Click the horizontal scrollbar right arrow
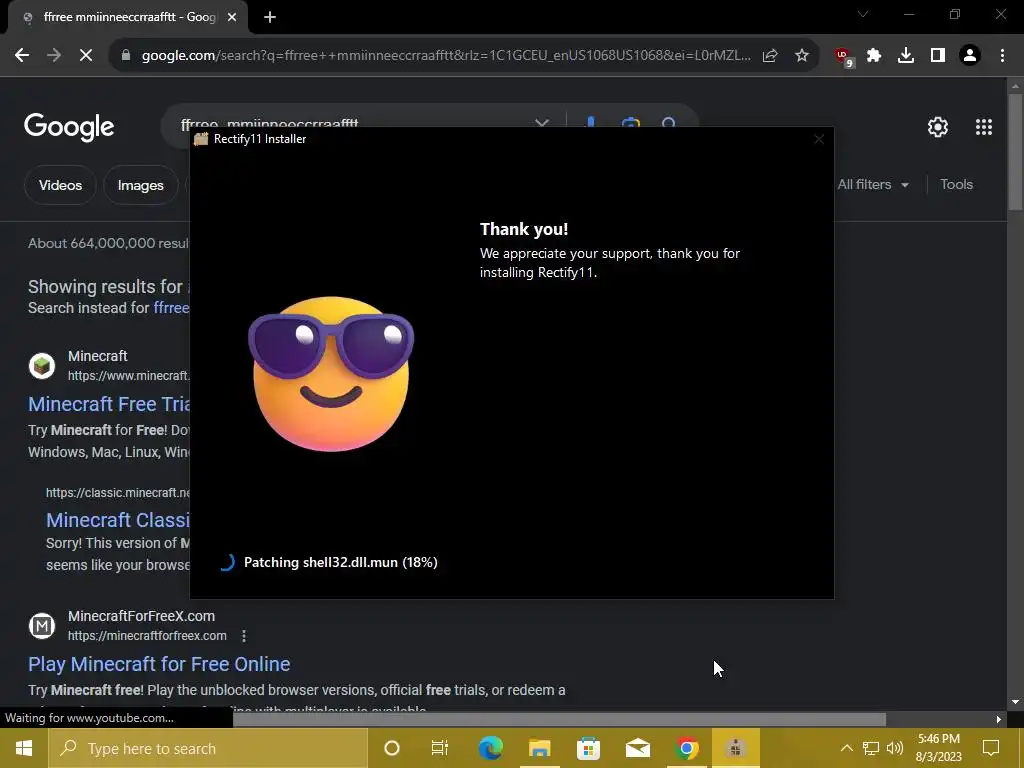Screen dimensions: 1024x768 [x=999, y=720]
